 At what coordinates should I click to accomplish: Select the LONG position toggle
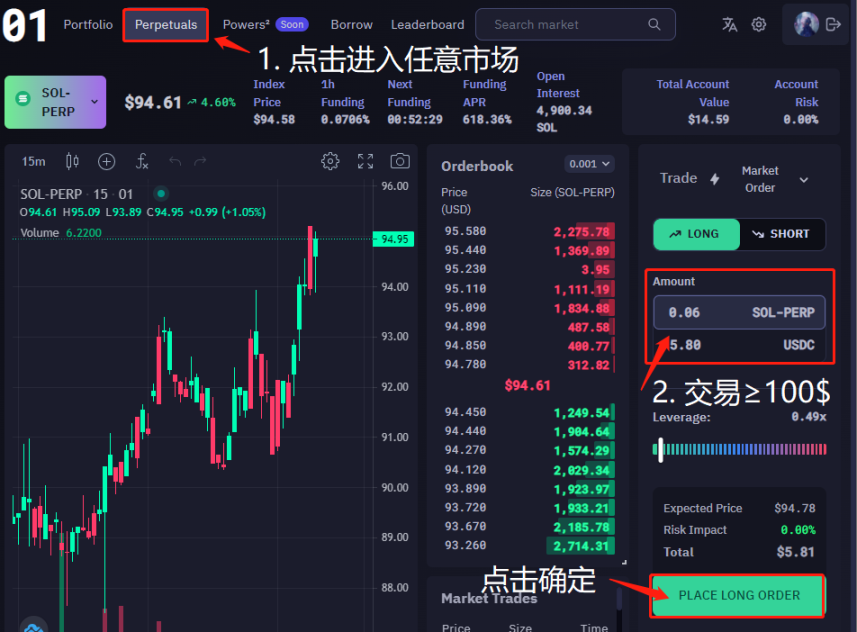pyautogui.click(x=696, y=234)
